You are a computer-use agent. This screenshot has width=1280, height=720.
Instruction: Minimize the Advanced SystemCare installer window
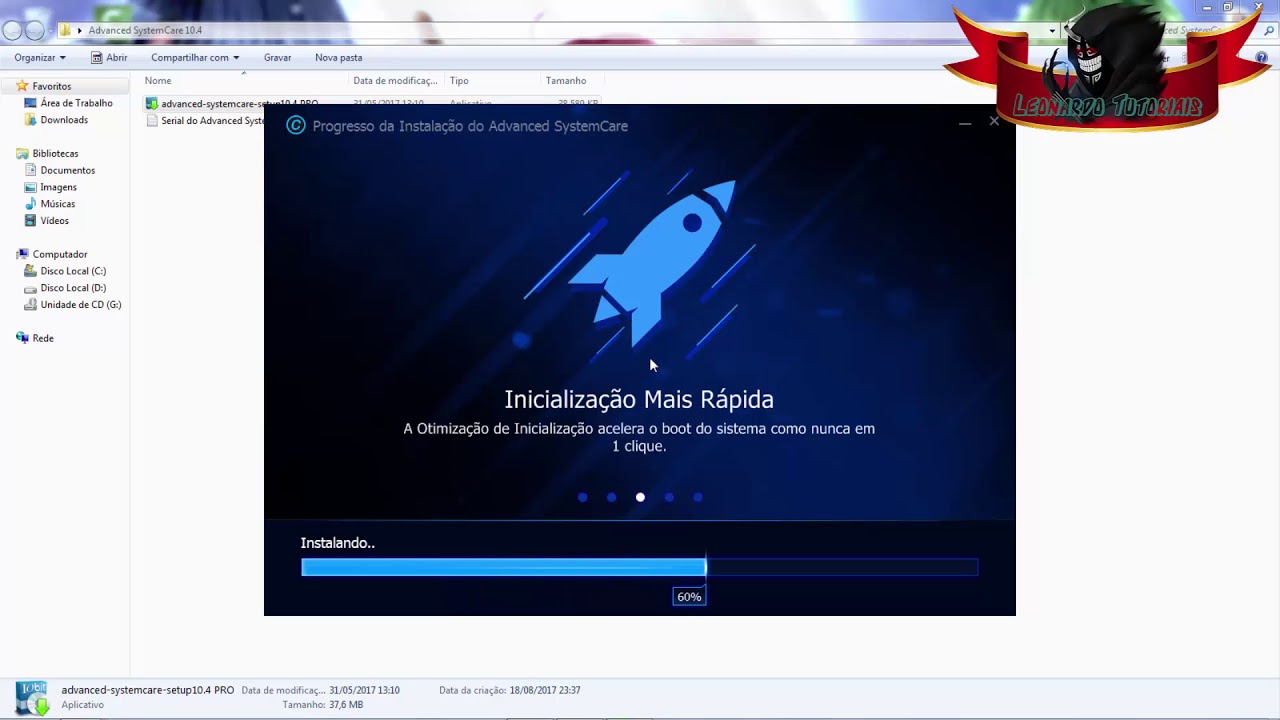tap(965, 123)
